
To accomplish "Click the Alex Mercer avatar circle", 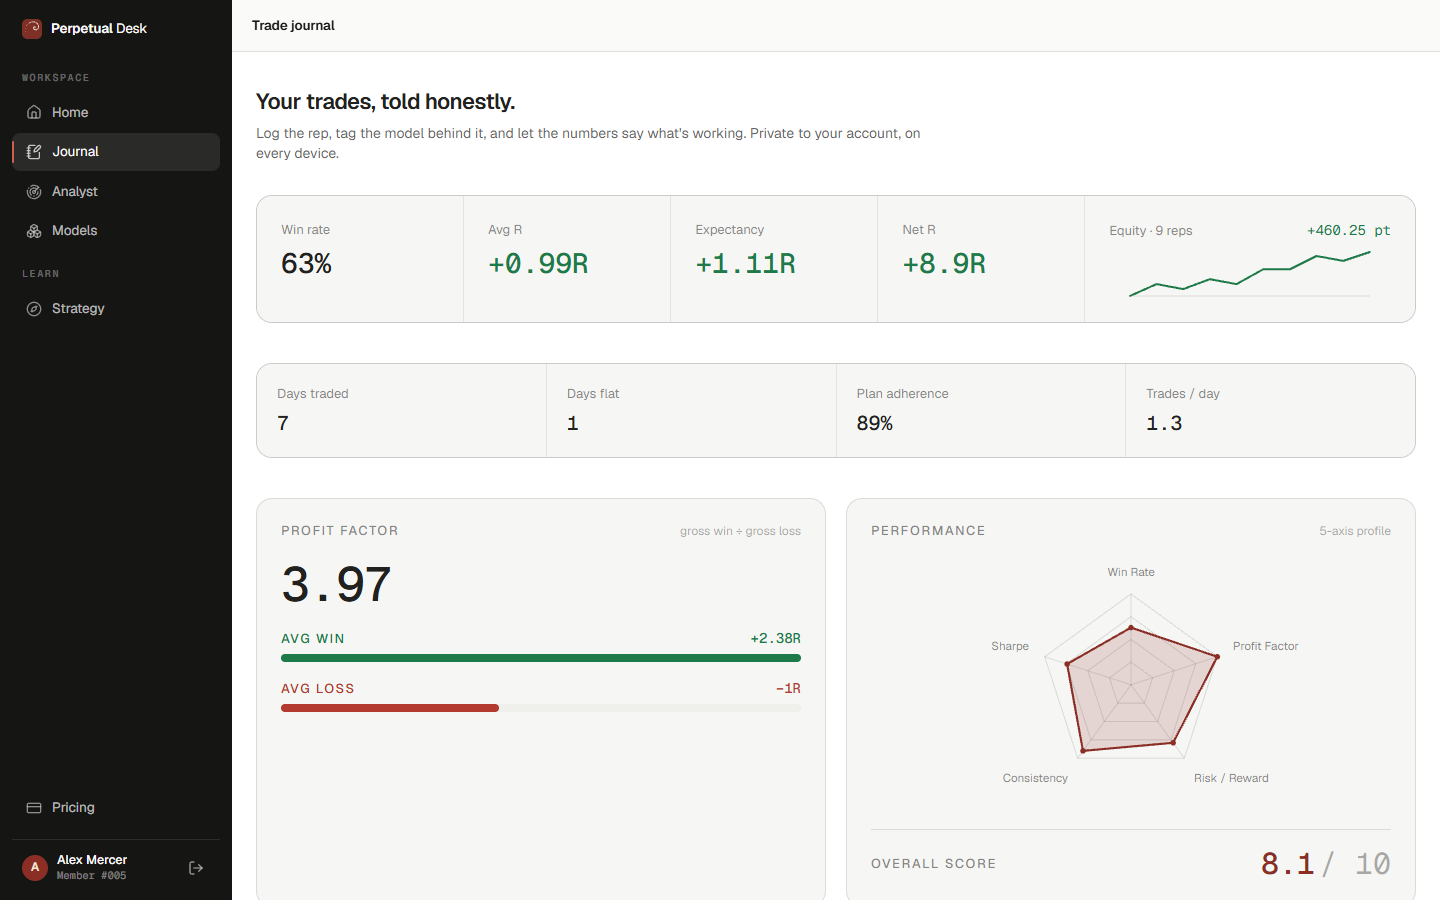I will (x=35, y=868).
